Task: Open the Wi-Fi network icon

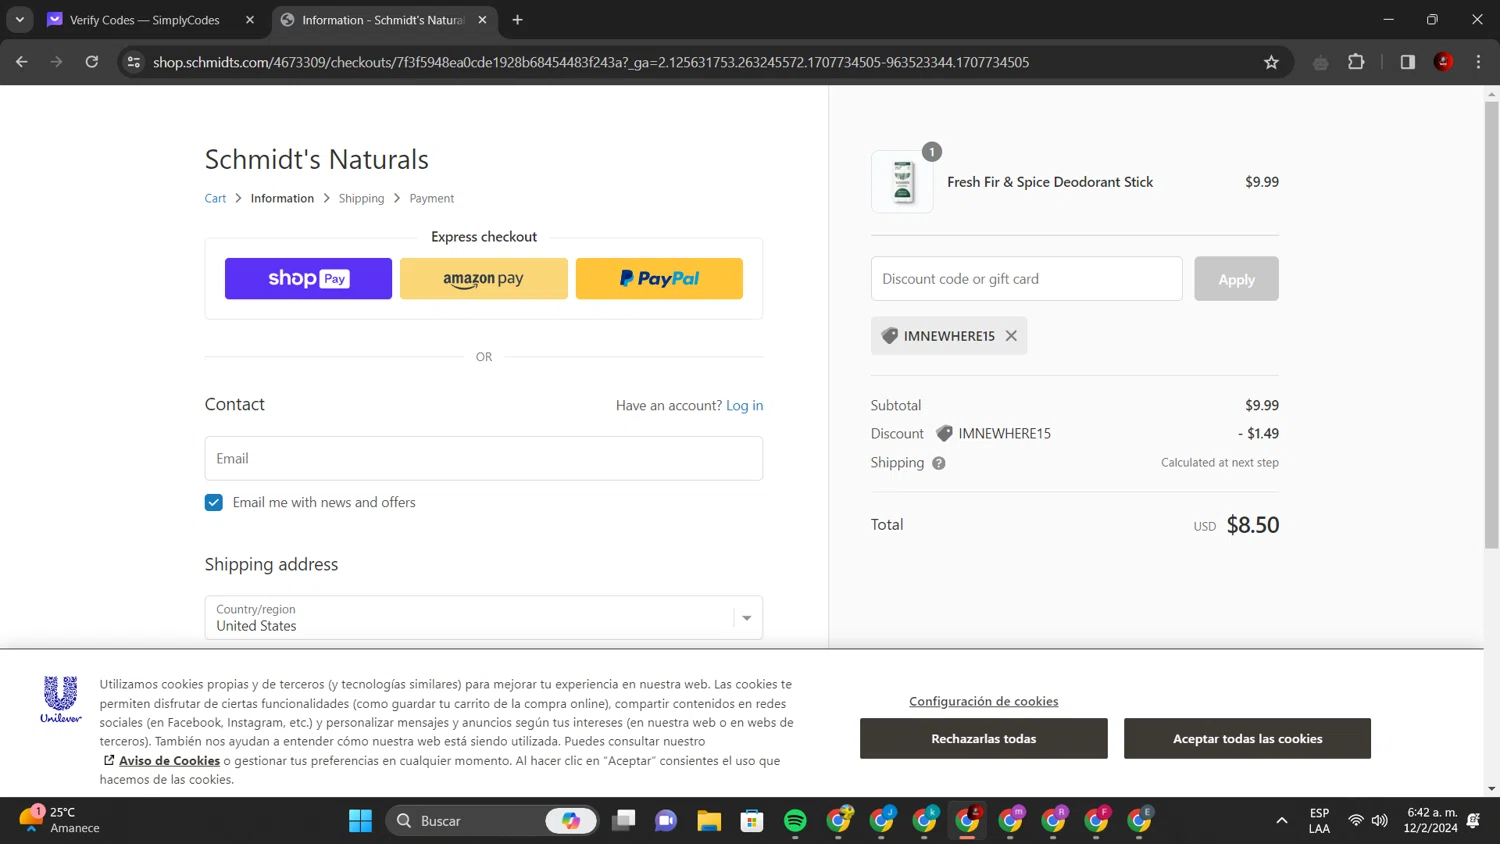Action: click(x=1355, y=821)
